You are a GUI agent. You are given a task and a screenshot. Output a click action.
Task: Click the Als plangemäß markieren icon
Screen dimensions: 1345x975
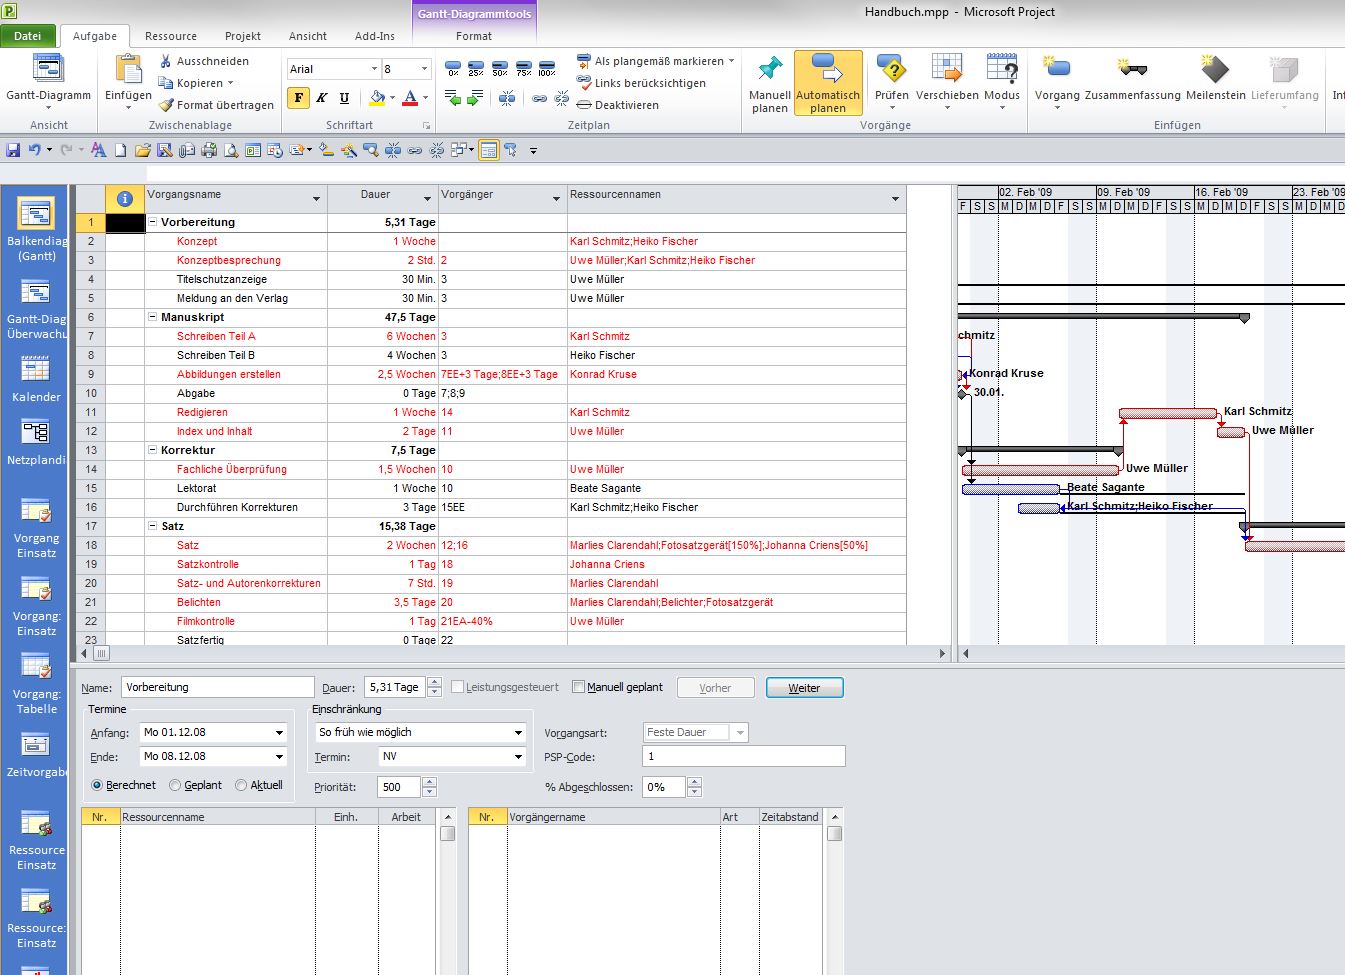[584, 61]
